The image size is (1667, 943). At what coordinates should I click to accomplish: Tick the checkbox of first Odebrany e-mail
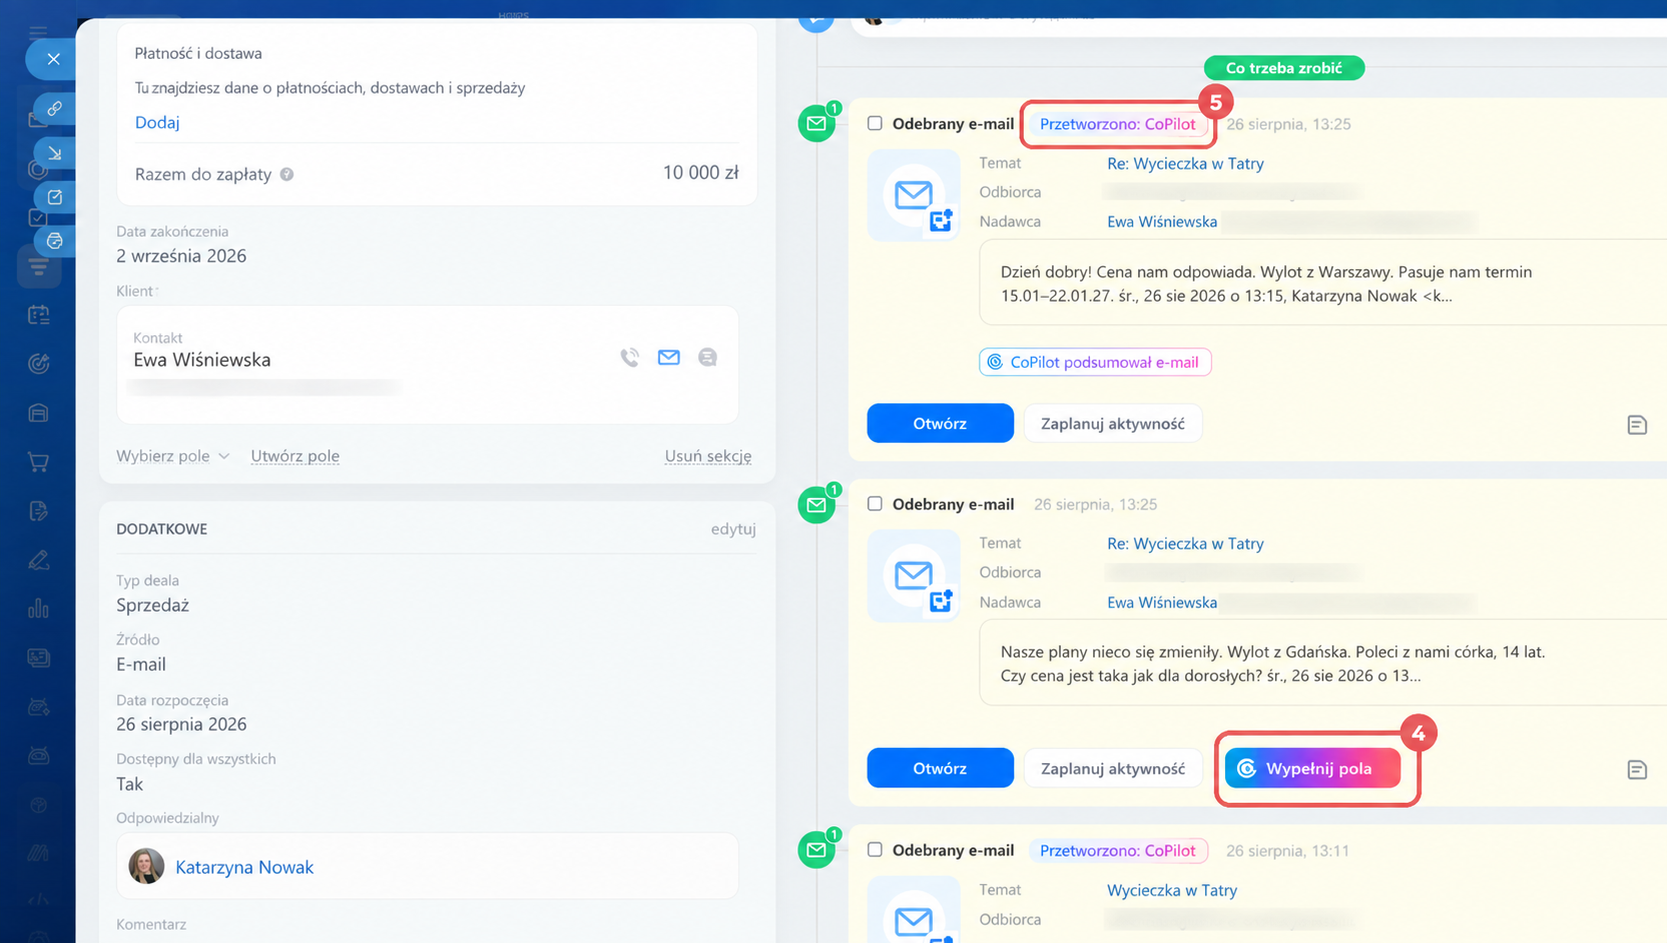(x=875, y=123)
